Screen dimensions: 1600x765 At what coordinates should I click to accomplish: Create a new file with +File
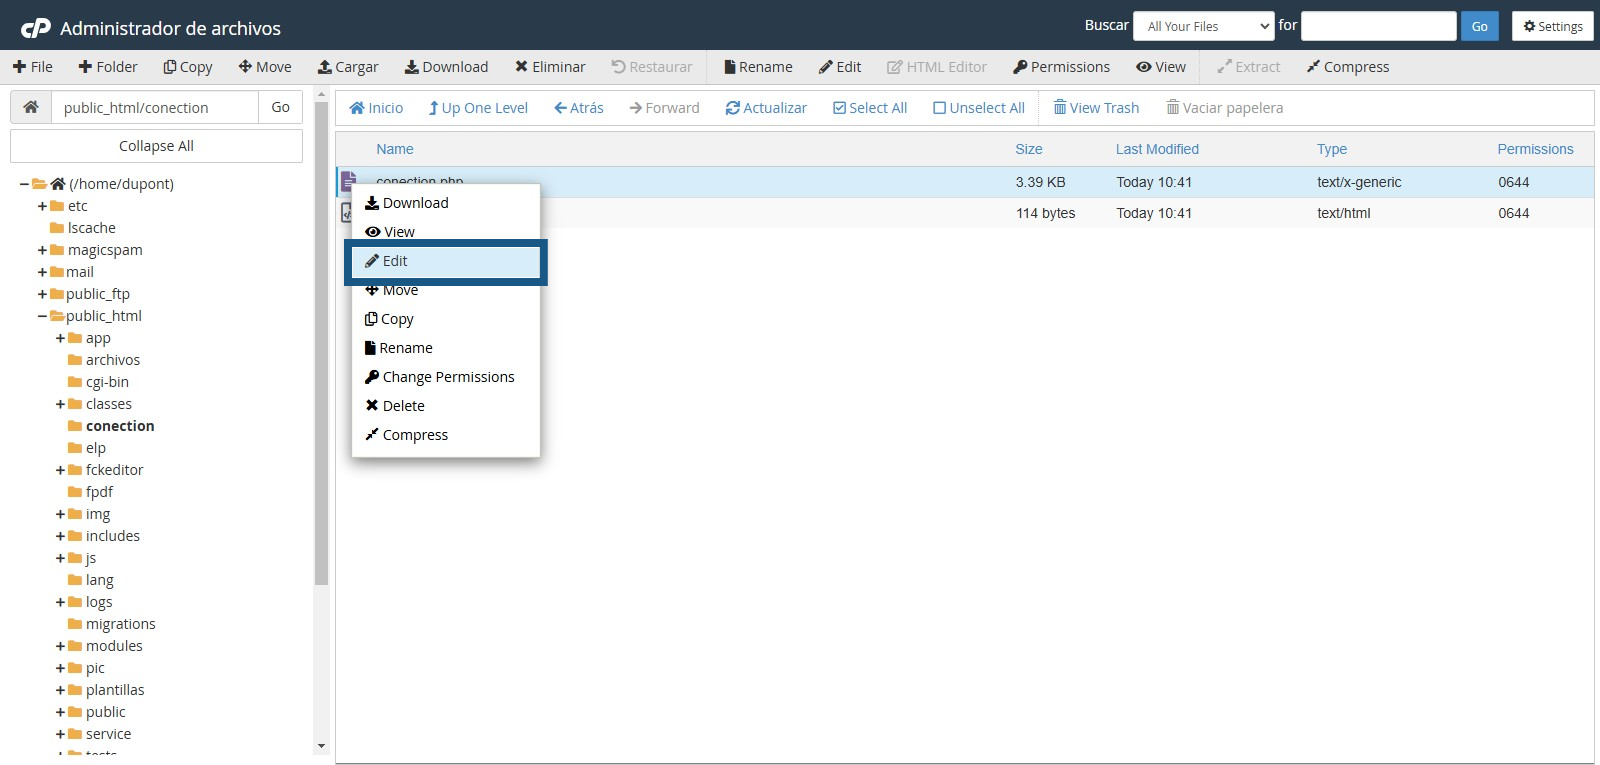pos(33,67)
